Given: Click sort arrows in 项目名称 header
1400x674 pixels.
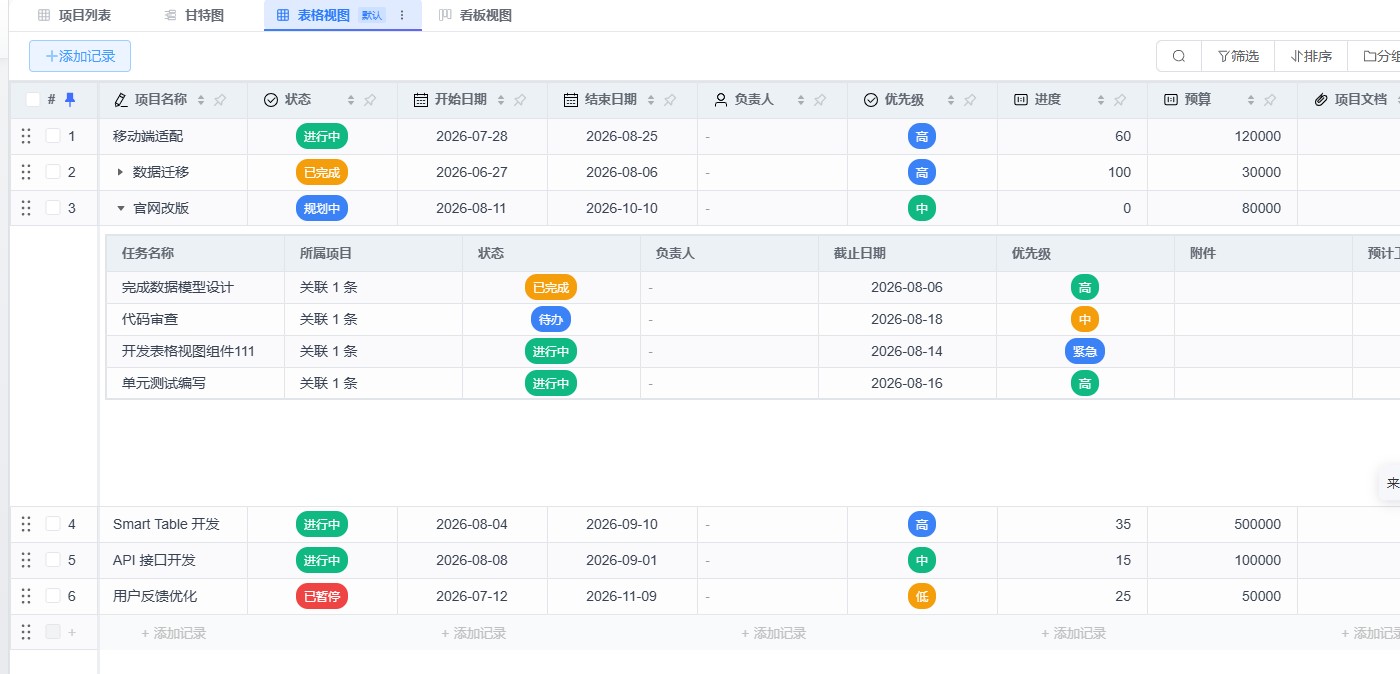Looking at the screenshot, I should tap(201, 100).
